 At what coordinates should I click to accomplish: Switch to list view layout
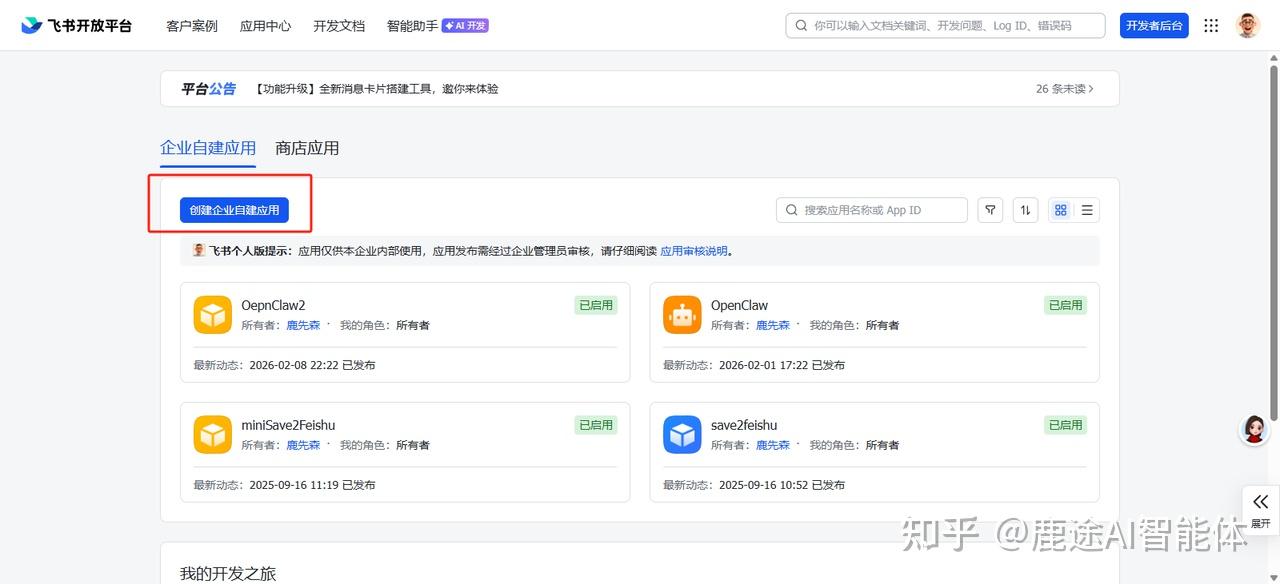(1087, 210)
